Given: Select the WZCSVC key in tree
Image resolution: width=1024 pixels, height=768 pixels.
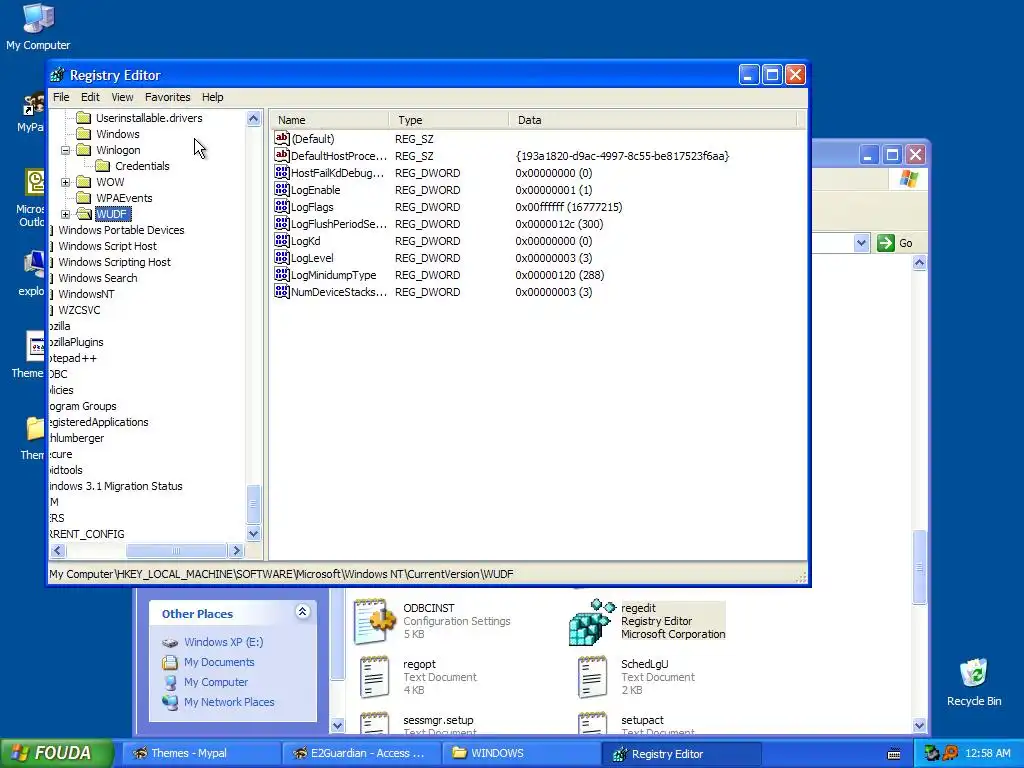Looking at the screenshot, I should 79,310.
